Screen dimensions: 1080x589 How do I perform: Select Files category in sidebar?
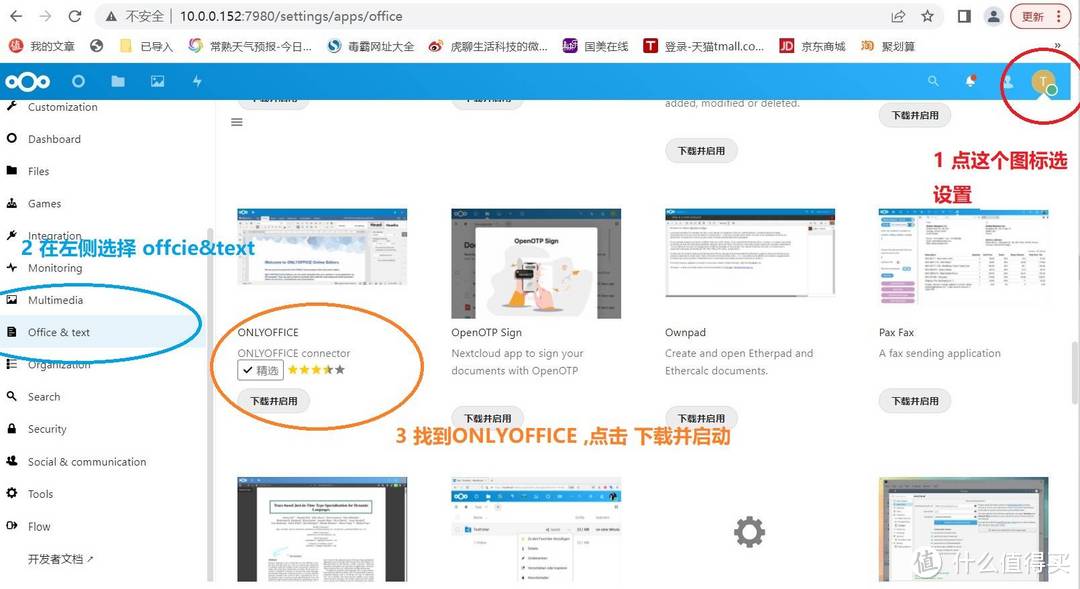(39, 172)
